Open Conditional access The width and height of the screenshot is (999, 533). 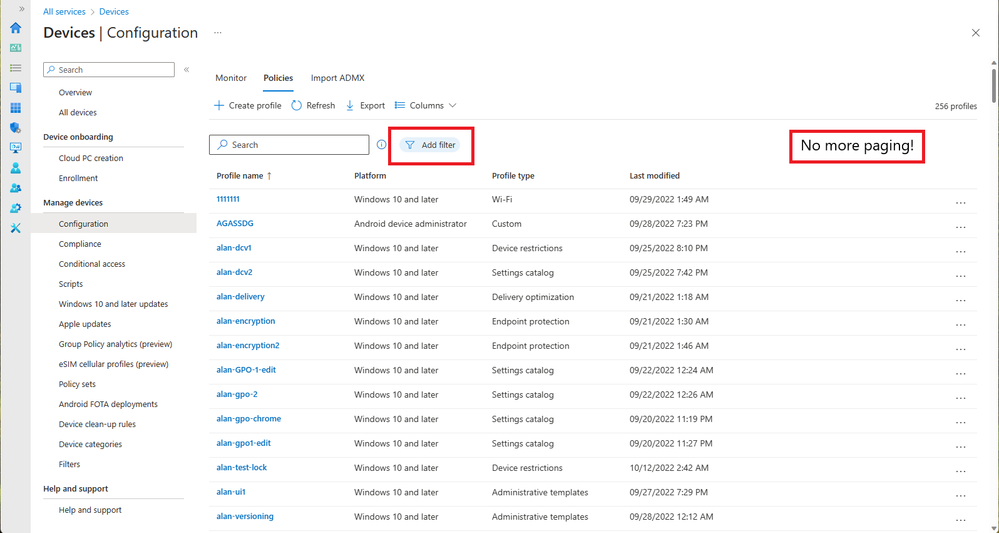(x=92, y=264)
